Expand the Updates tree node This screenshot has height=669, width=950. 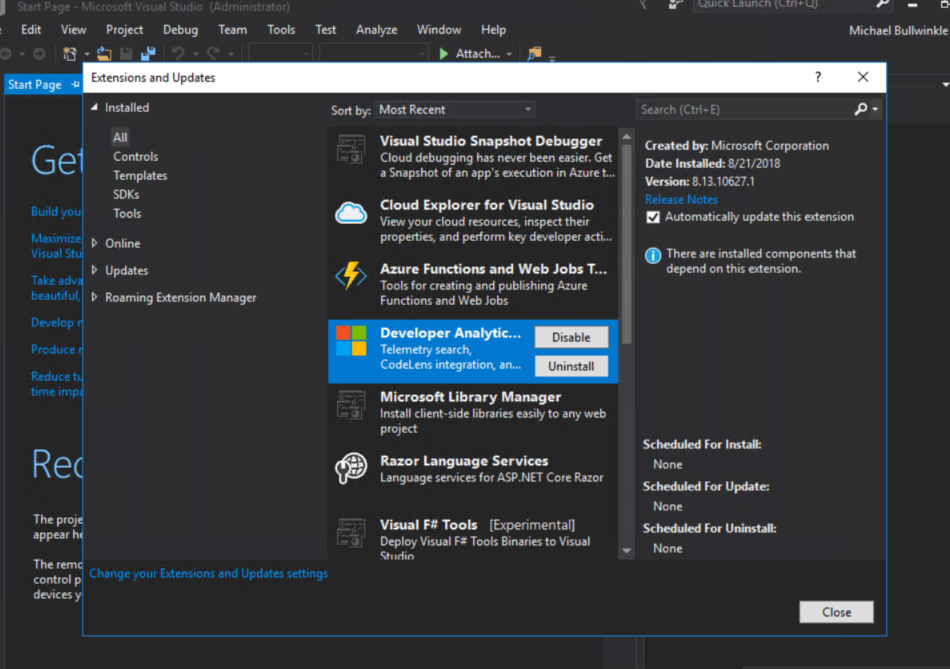(95, 270)
